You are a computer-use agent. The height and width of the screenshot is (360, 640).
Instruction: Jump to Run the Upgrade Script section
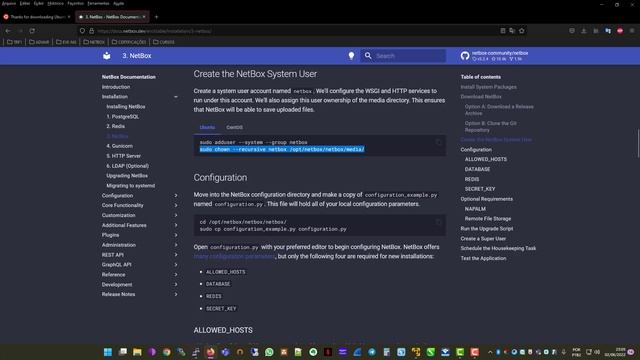coord(487,229)
